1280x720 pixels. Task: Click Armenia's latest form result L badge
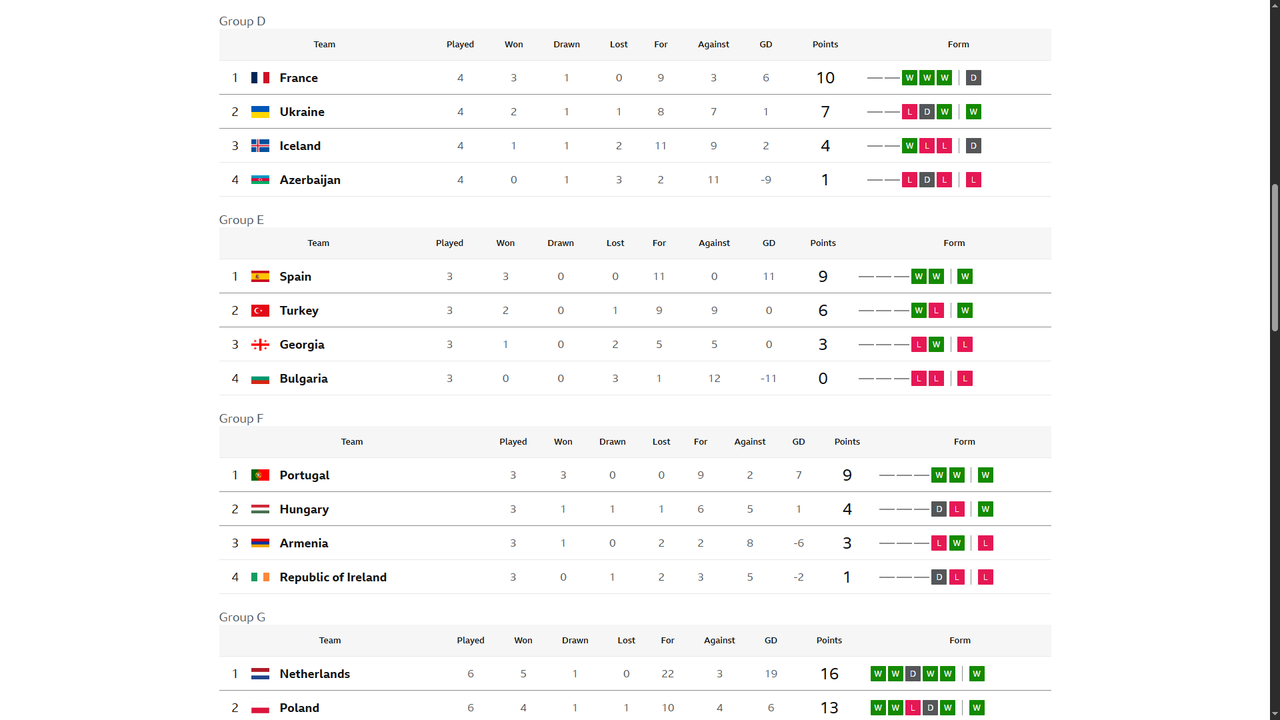[986, 544]
